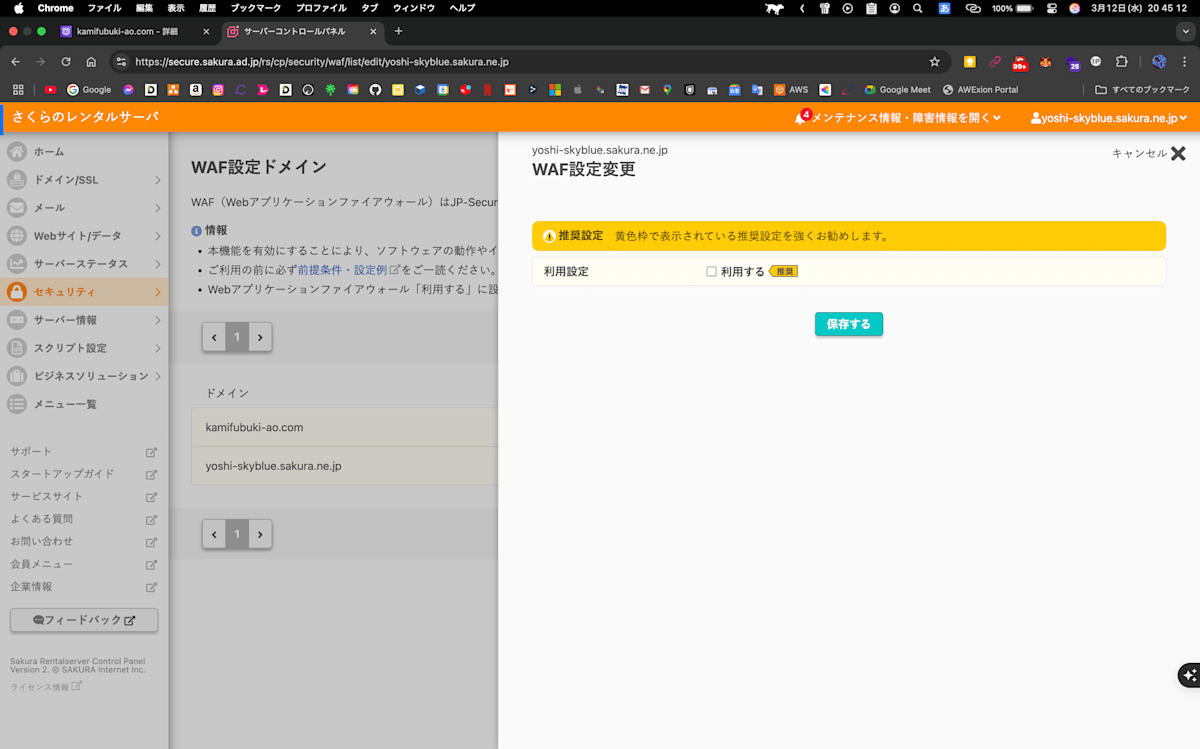Open メニュー一覧 in the sidebar
Image resolution: width=1200 pixels, height=749 pixels.
(x=84, y=404)
